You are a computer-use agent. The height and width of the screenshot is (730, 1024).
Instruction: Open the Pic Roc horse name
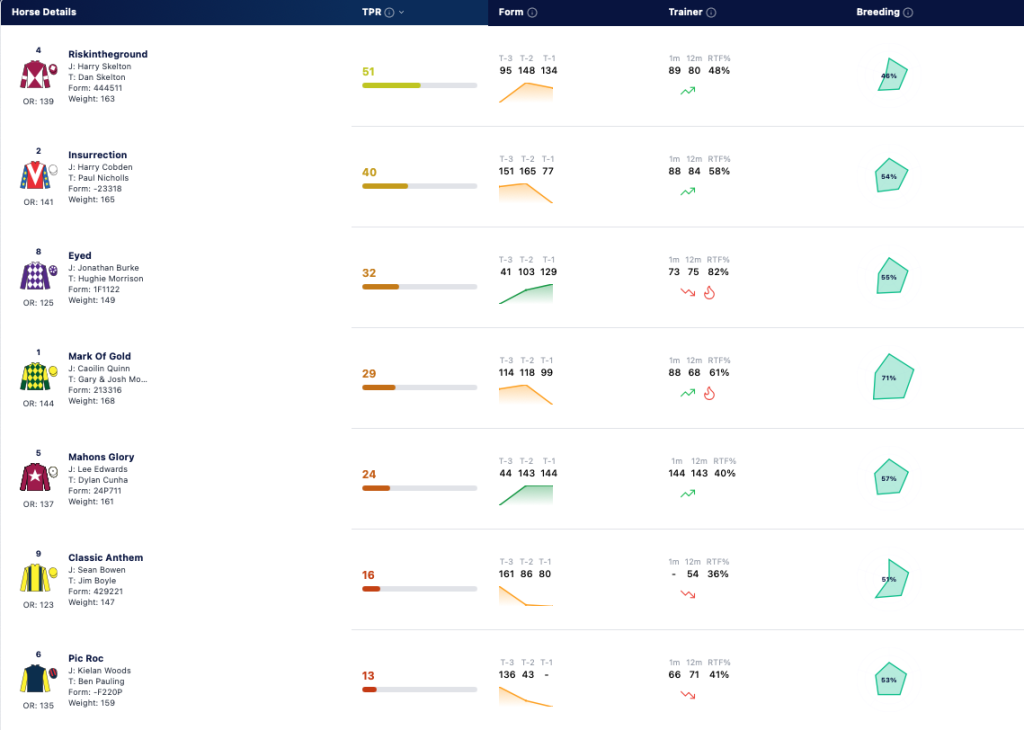click(x=86, y=658)
